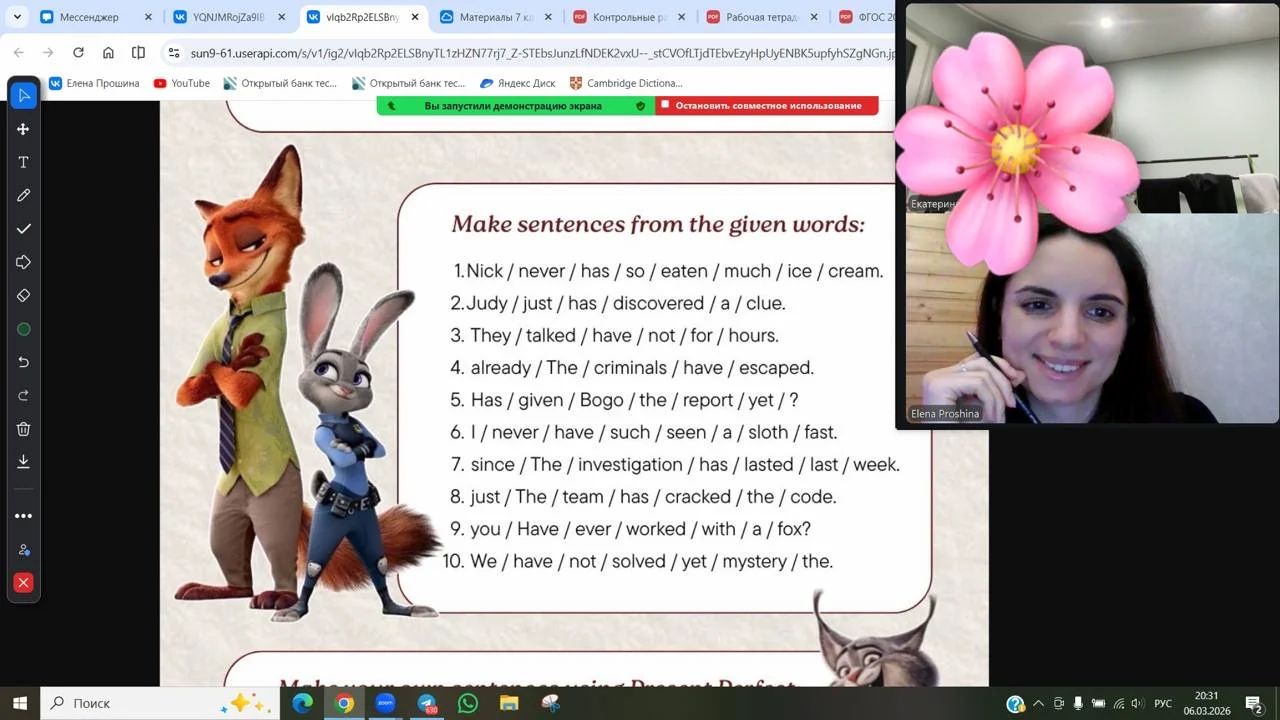Switch to the Материалы 7 кл tab
The height and width of the screenshot is (720, 1280).
pos(496,17)
